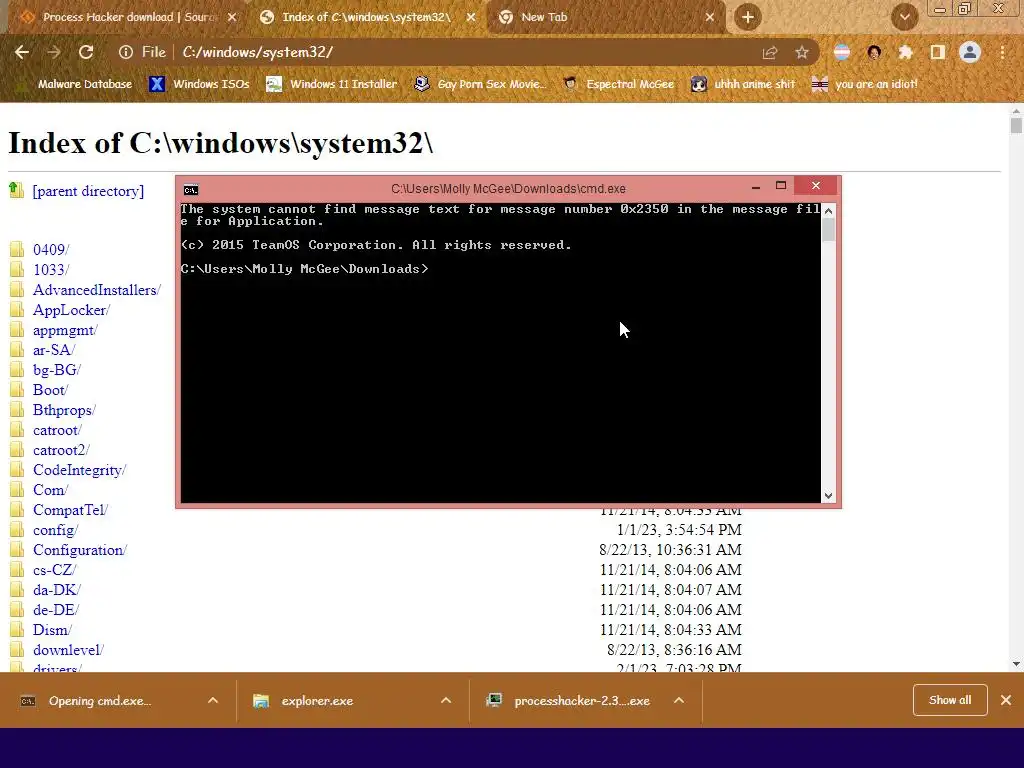
Task: Open the da-DK/ folder
Action: (x=57, y=590)
